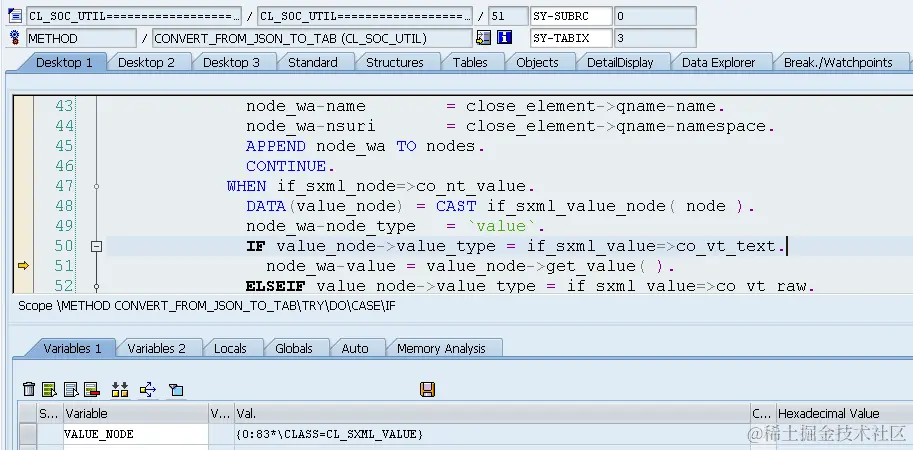Click the Val. column header
The image size is (913, 450).
click(492, 413)
